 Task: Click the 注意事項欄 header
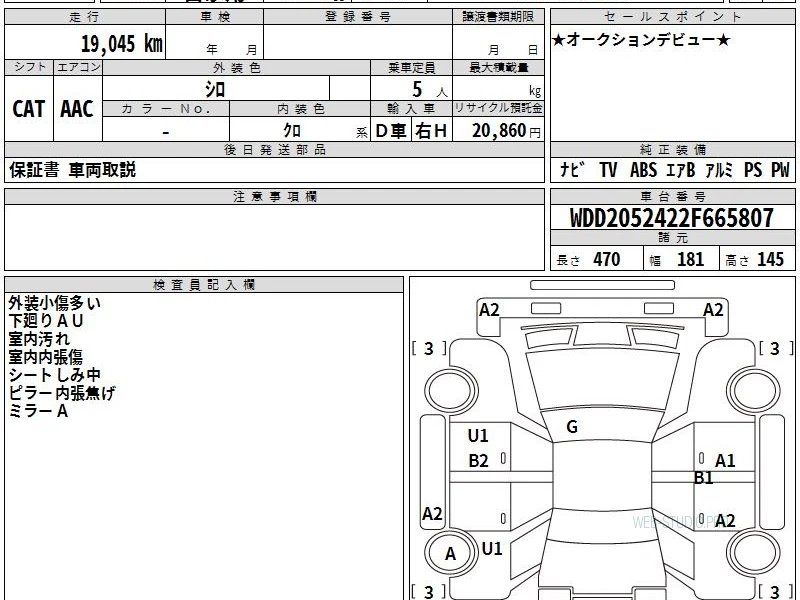click(274, 196)
